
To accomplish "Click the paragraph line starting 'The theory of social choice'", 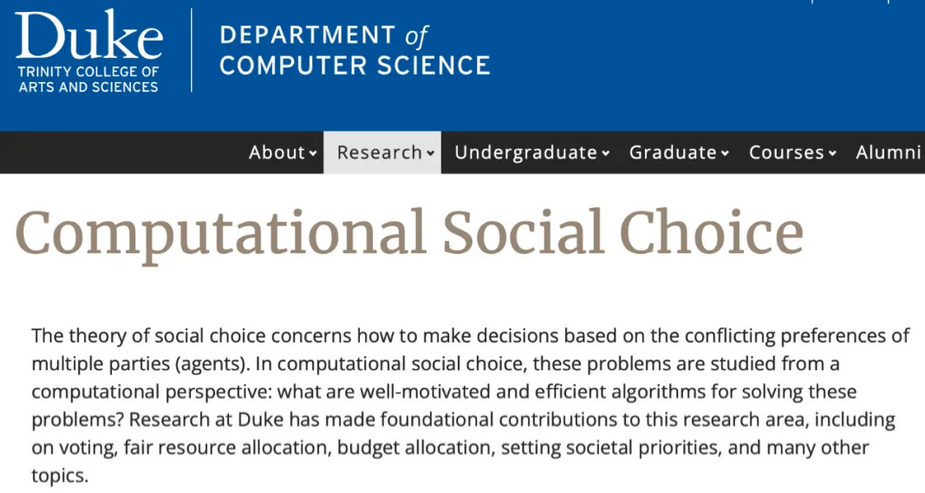I will tap(470, 336).
